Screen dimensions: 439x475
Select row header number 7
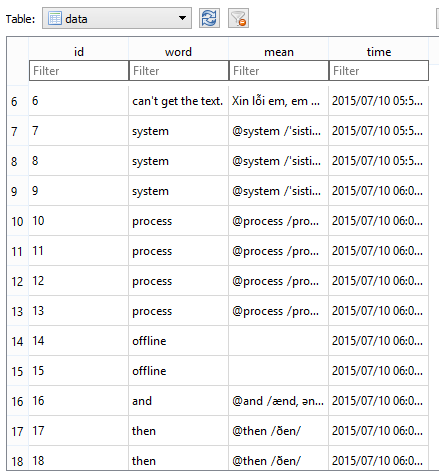coord(17,131)
